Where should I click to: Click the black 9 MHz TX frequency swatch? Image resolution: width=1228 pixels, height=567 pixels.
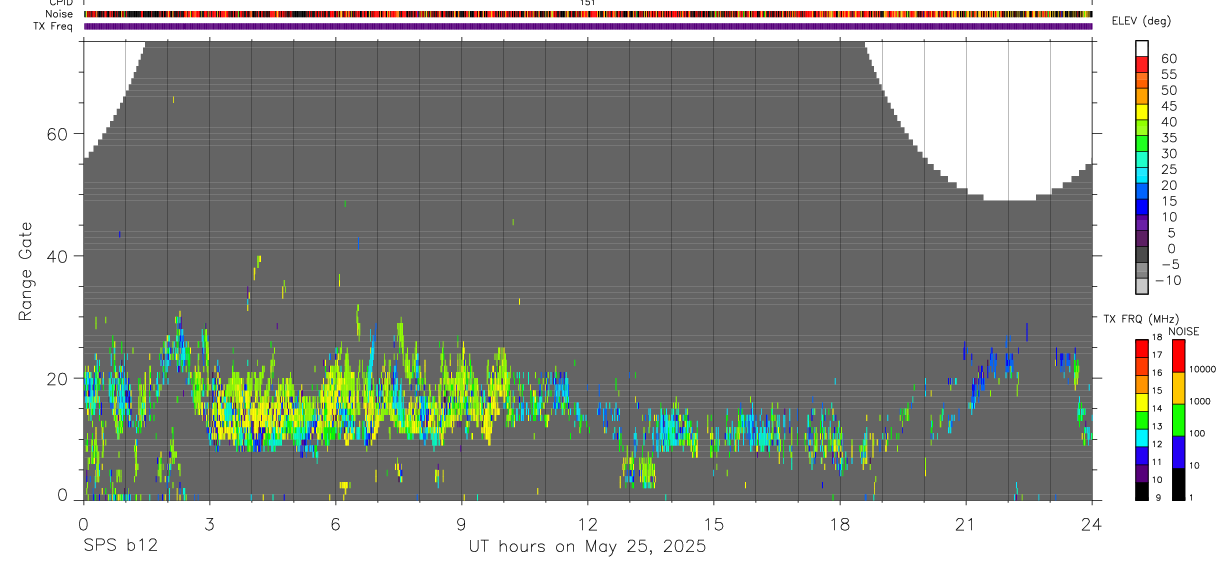click(x=1142, y=491)
